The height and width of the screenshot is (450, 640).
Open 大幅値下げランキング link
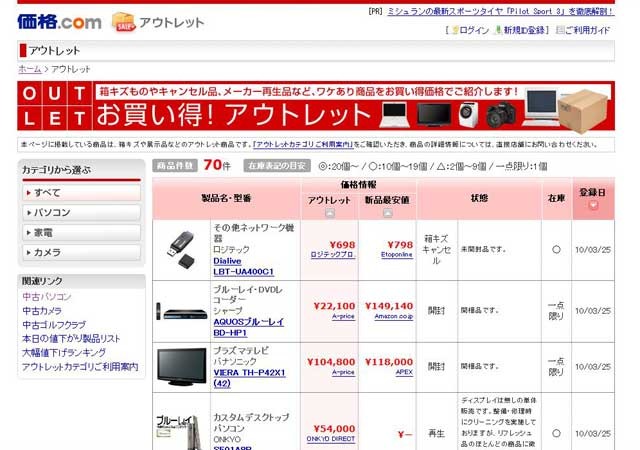[x=64, y=352]
